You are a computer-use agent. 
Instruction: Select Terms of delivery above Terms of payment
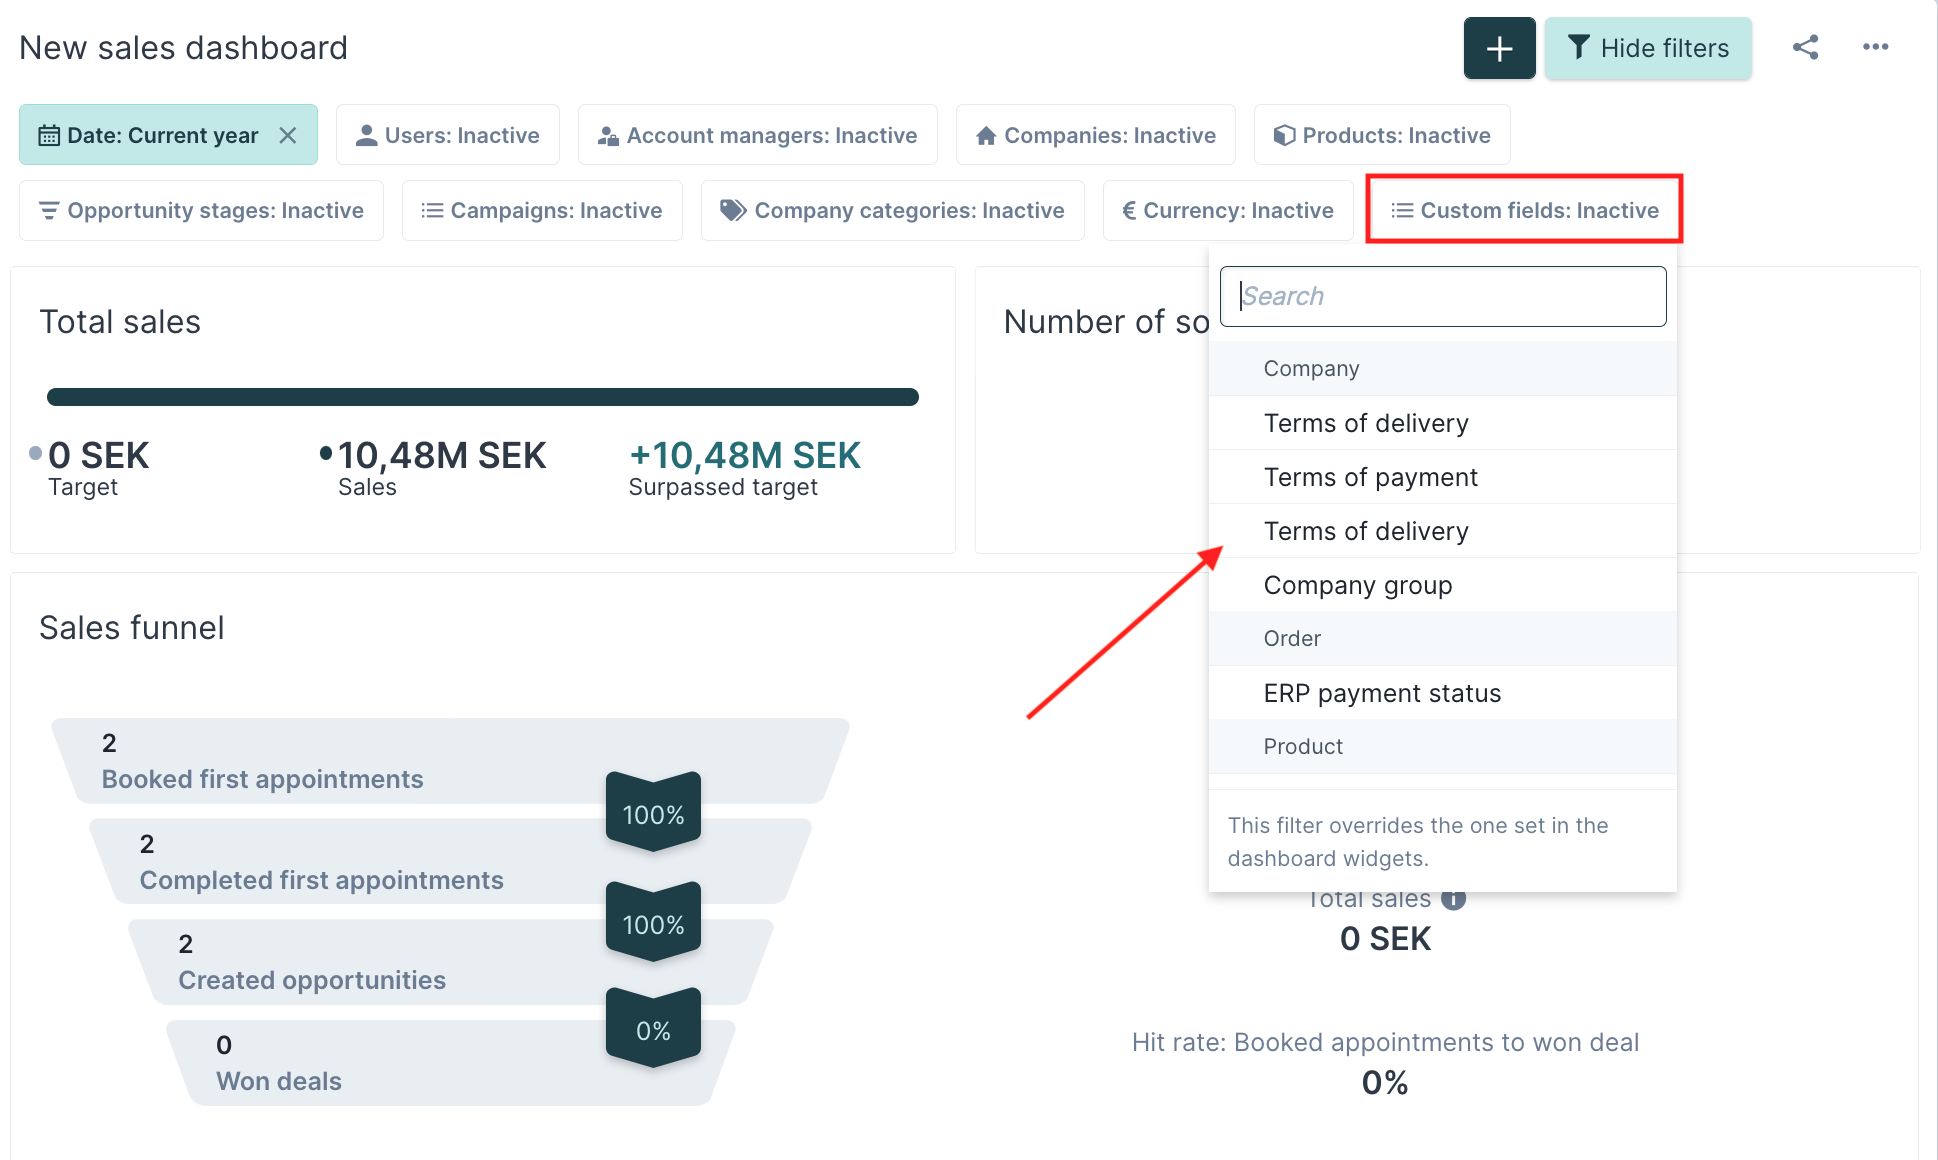click(x=1443, y=423)
